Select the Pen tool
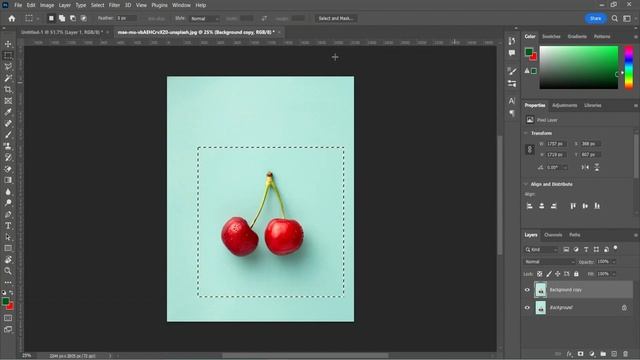640x360 pixels. [x=8, y=214]
